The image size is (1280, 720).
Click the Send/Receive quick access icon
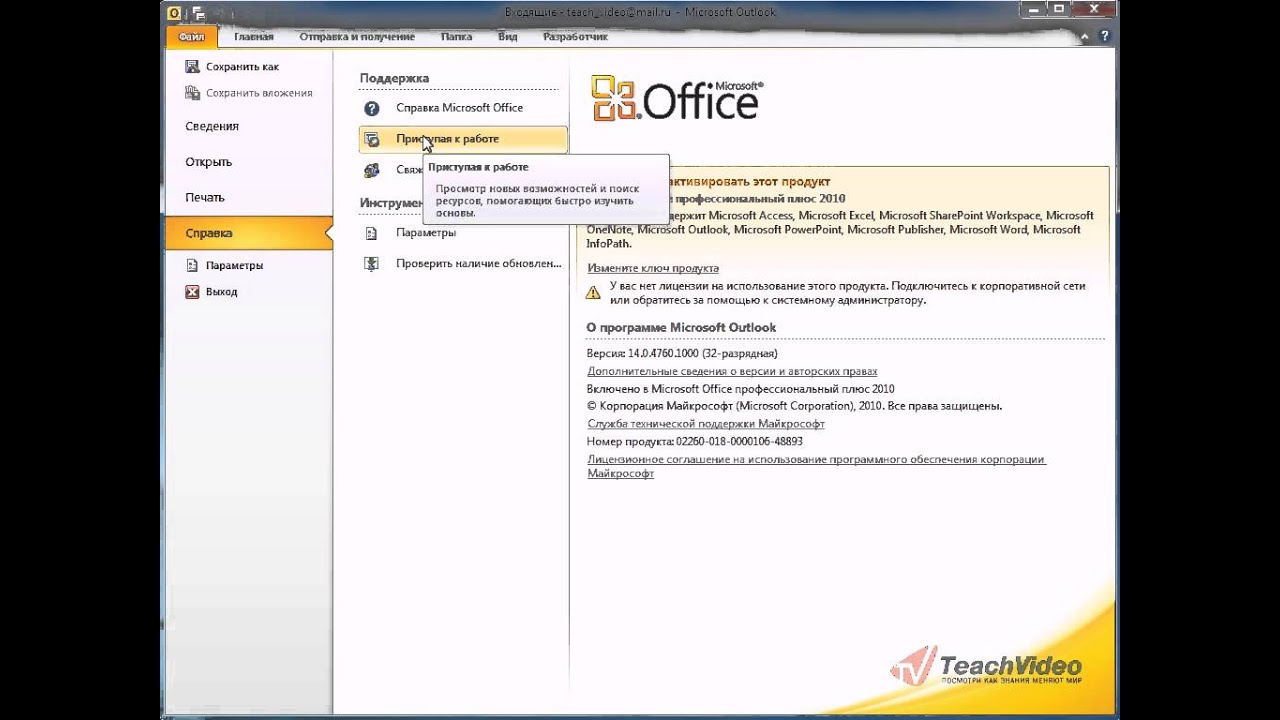pos(198,13)
